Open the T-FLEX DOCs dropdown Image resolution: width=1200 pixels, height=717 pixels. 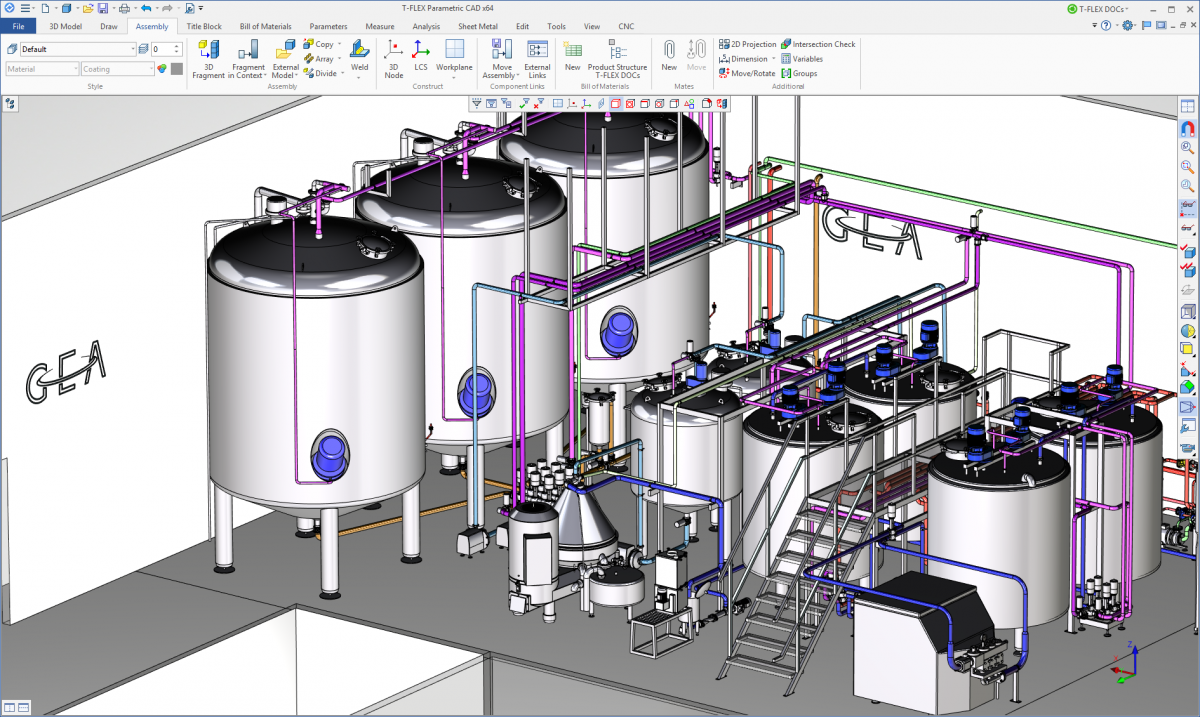coord(1097,8)
